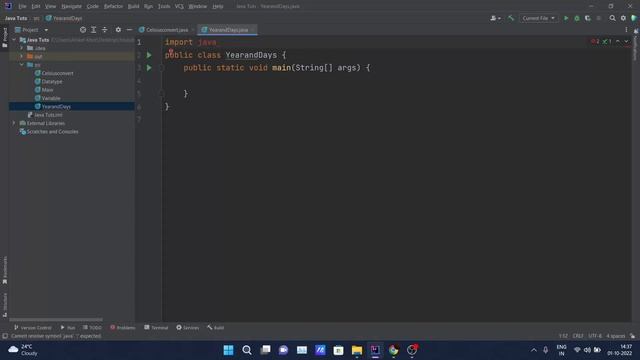The height and width of the screenshot is (360, 640).
Task: Start debugging with the Debug bug icon
Action: coord(577,18)
